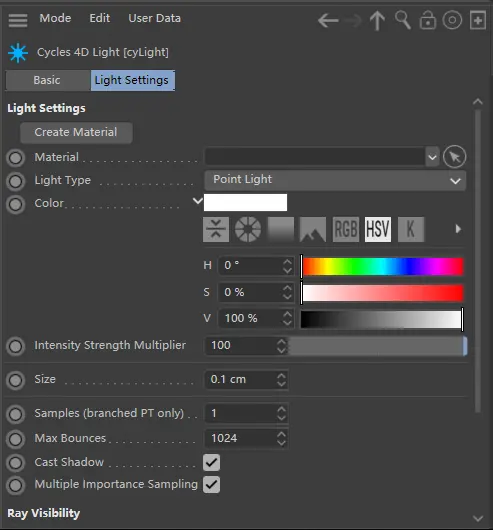Go back with the left arrow icon

tap(328, 21)
